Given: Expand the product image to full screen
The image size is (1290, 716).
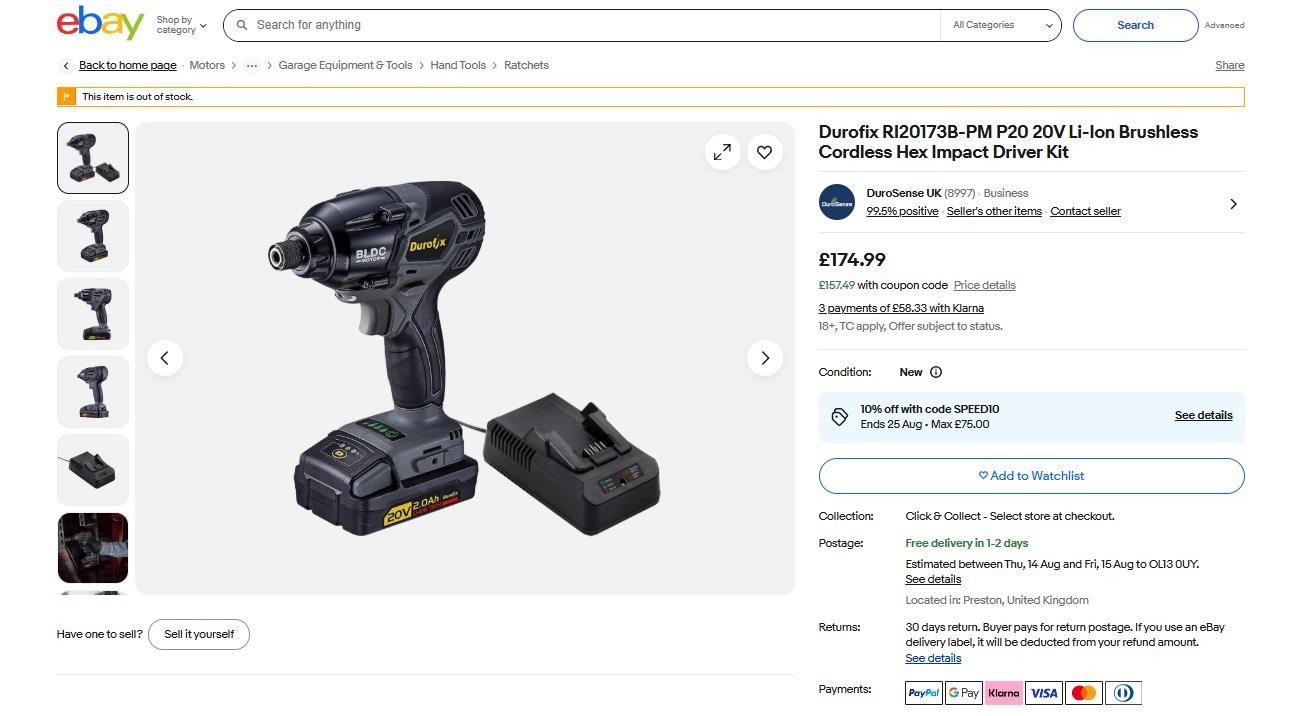Looking at the screenshot, I should (722, 152).
